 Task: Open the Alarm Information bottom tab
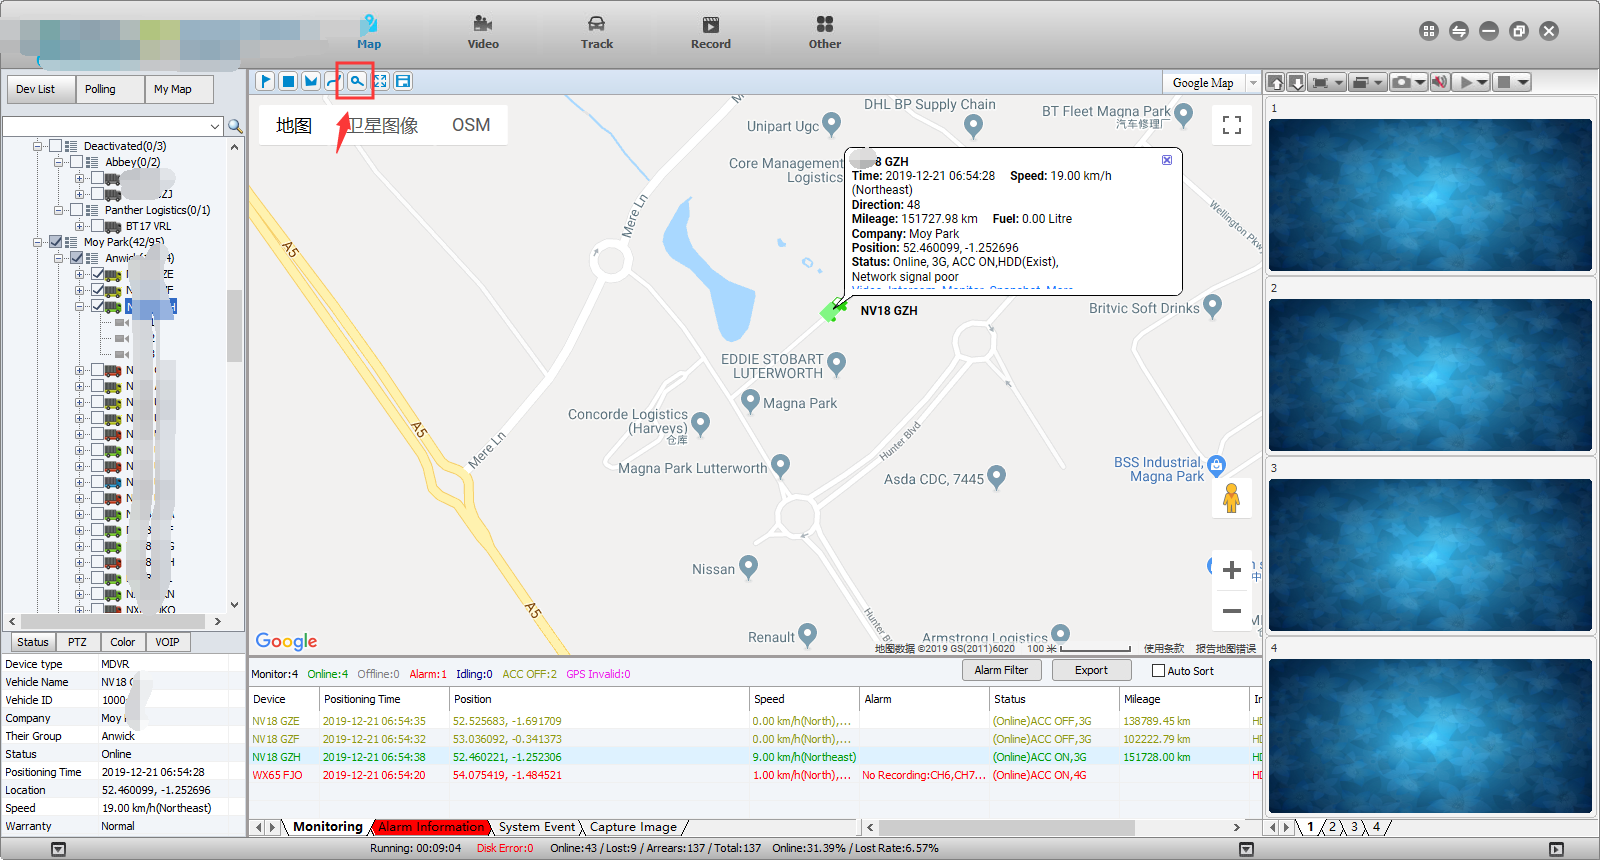tap(432, 827)
